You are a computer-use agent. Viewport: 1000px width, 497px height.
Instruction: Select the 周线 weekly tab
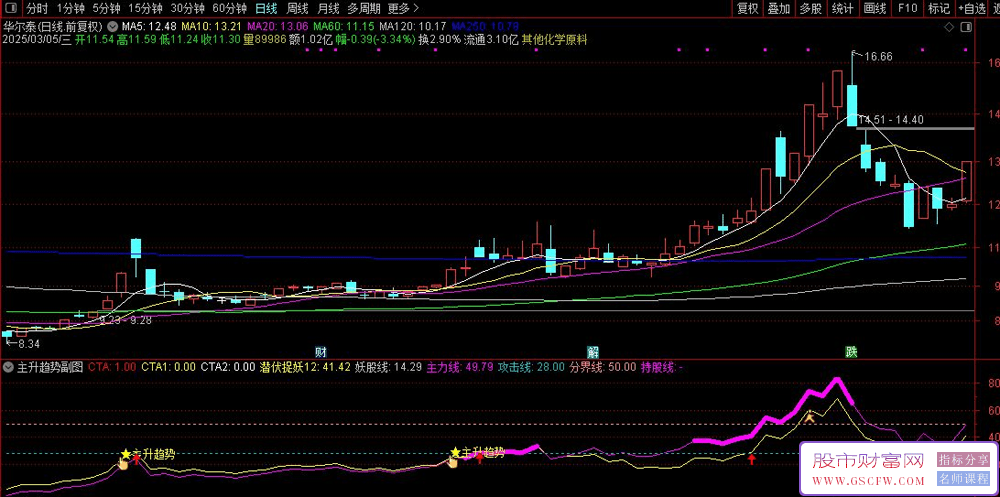297,8
